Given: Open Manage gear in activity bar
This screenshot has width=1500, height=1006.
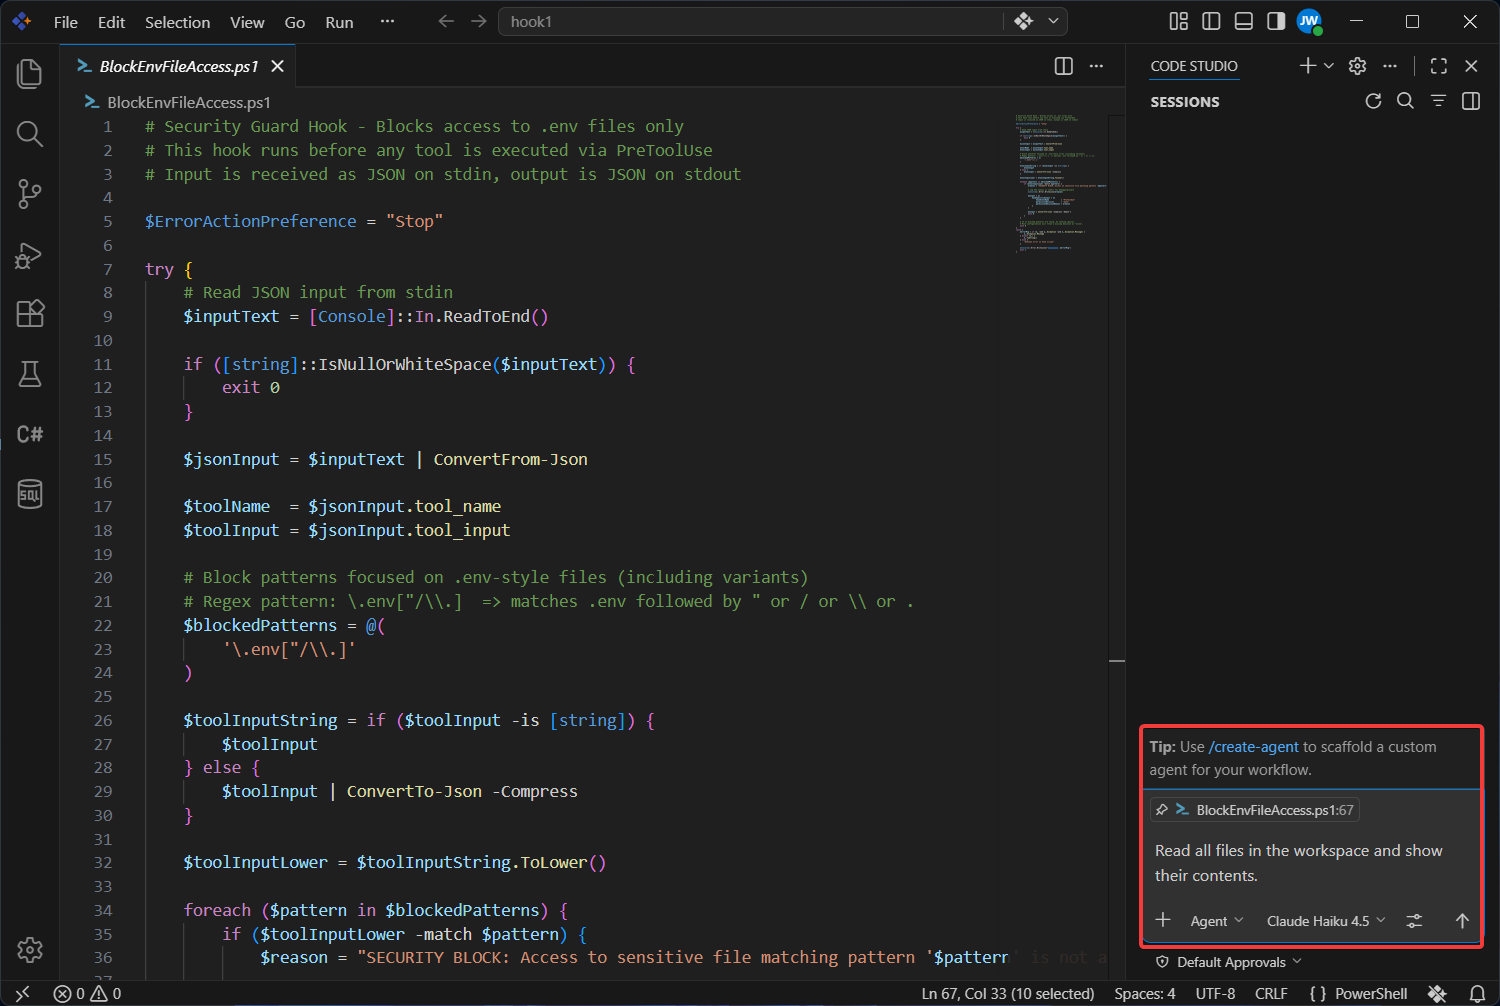Looking at the screenshot, I should (30, 949).
